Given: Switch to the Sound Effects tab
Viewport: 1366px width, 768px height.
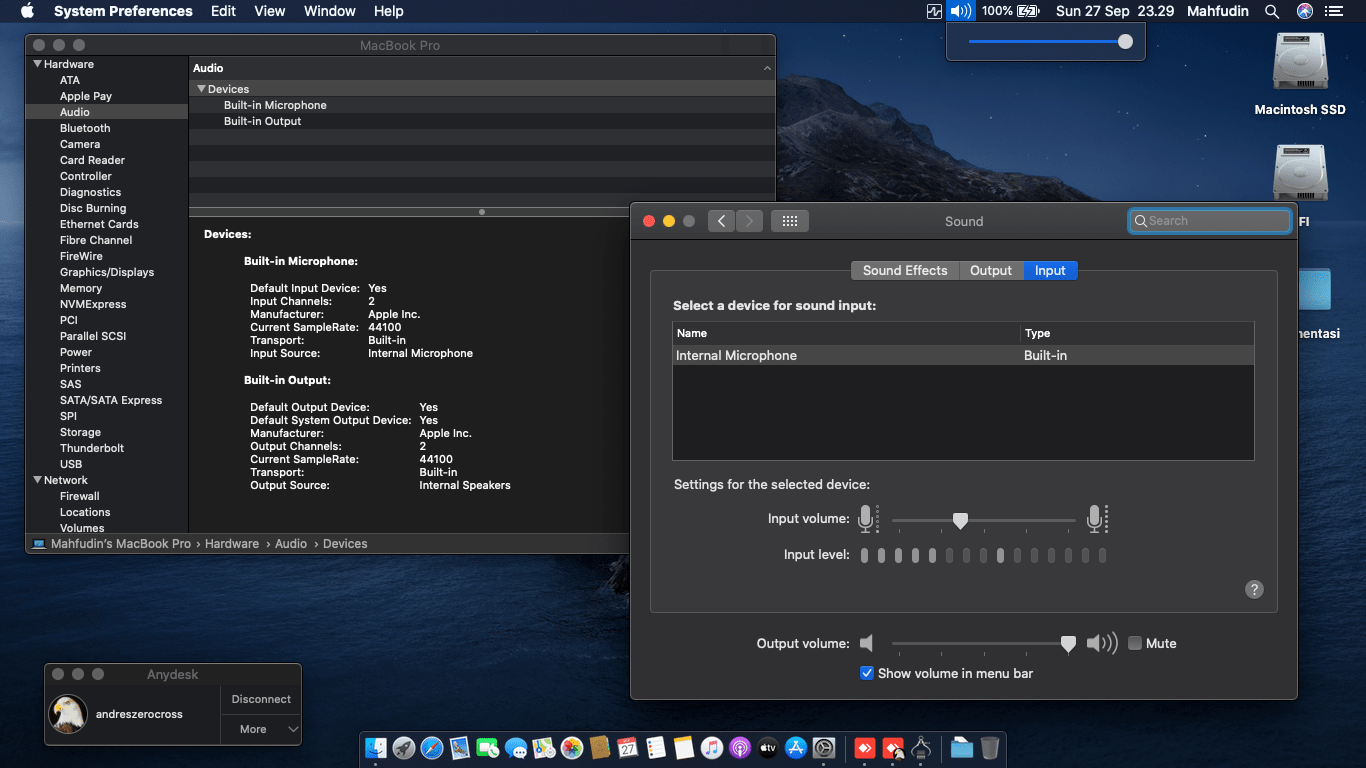Looking at the screenshot, I should pyautogui.click(x=905, y=270).
